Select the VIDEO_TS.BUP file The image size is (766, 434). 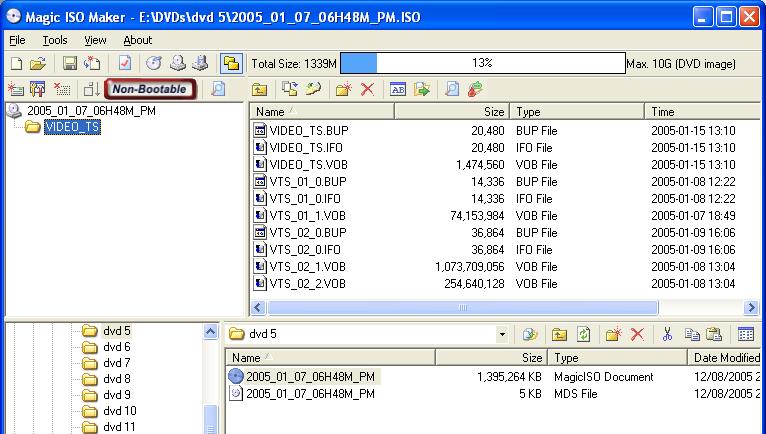point(309,131)
